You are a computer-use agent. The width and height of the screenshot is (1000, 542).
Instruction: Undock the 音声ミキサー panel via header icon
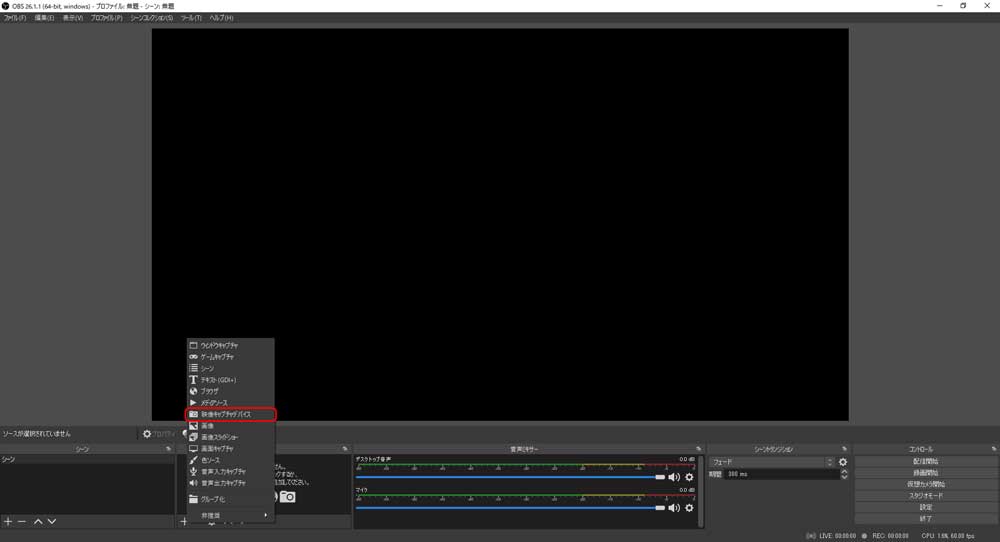[x=698, y=449]
